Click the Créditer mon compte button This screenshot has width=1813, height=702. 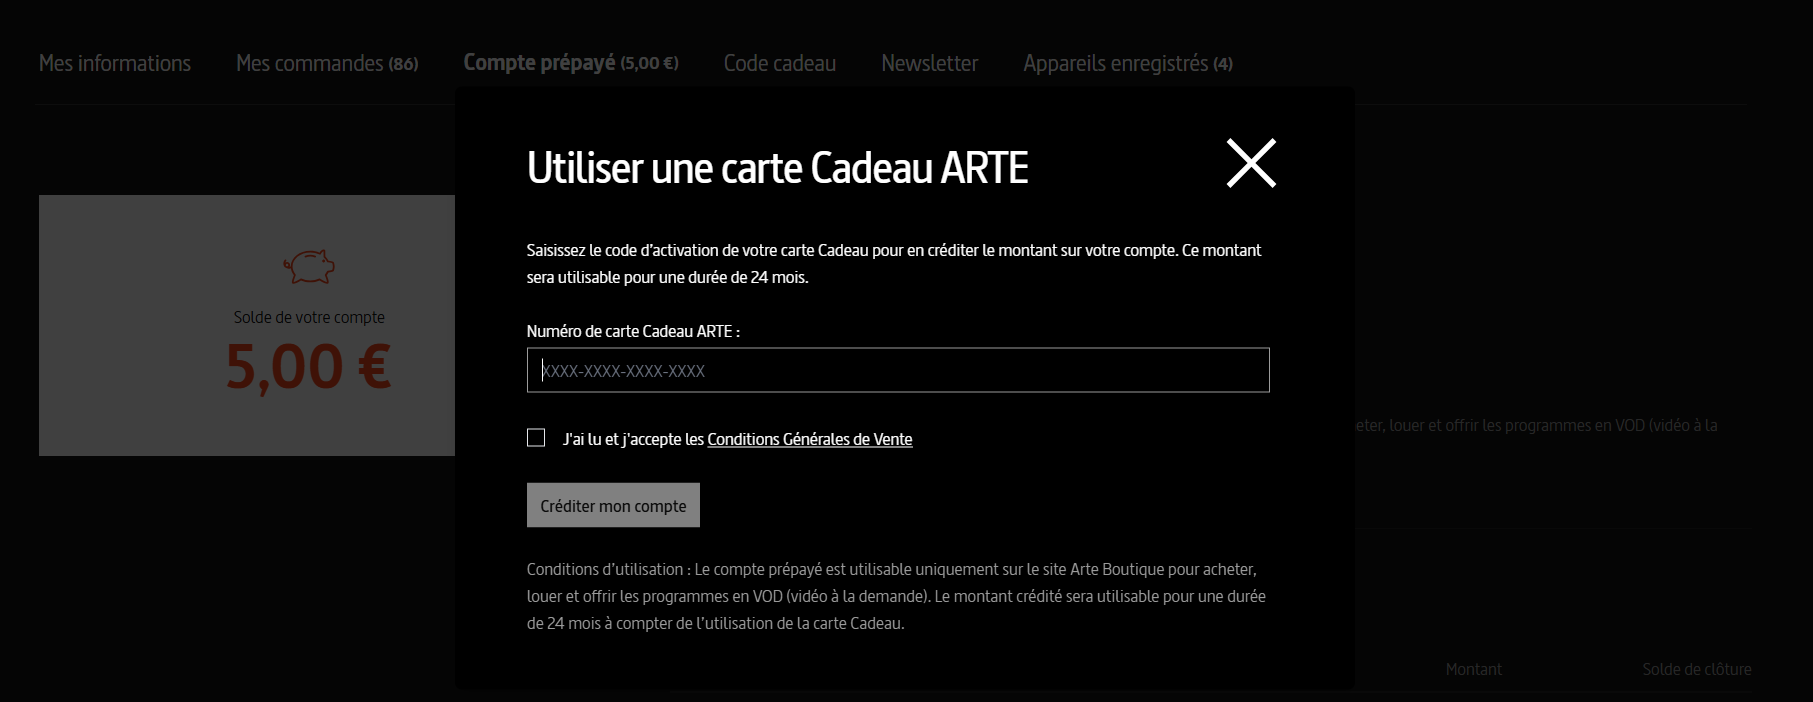coord(613,505)
